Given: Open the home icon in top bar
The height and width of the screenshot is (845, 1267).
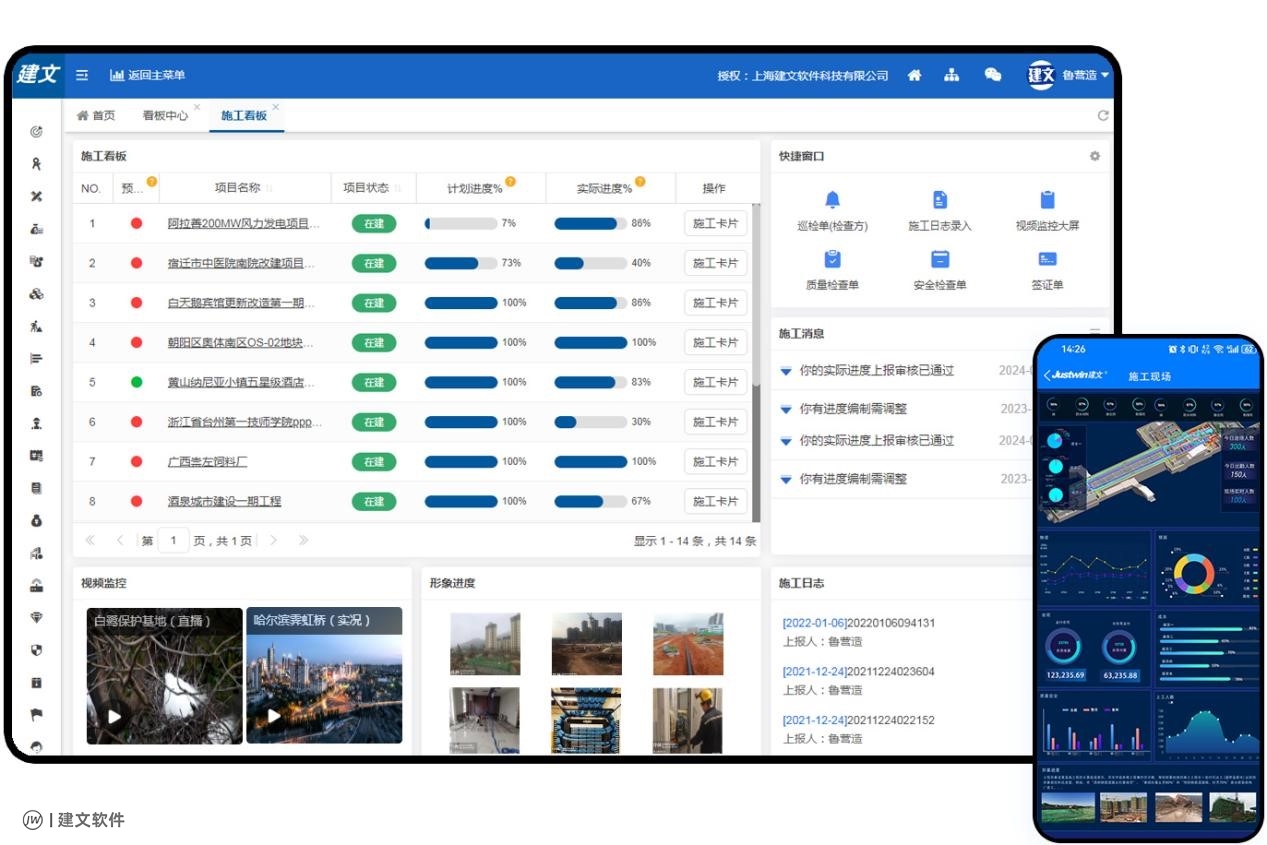Looking at the screenshot, I should point(914,75).
